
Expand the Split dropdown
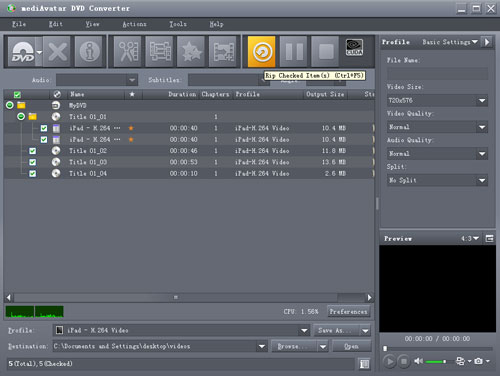482,180
